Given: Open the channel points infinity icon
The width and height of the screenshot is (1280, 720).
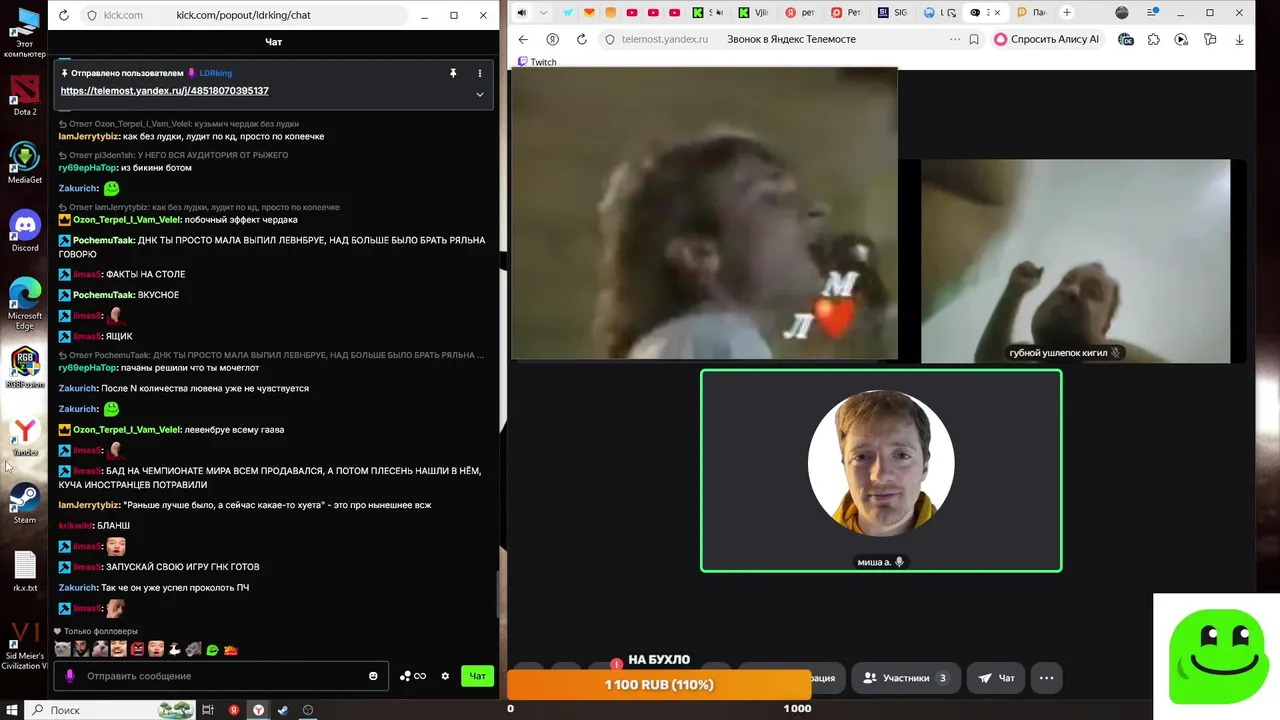Looking at the screenshot, I should (x=413, y=676).
